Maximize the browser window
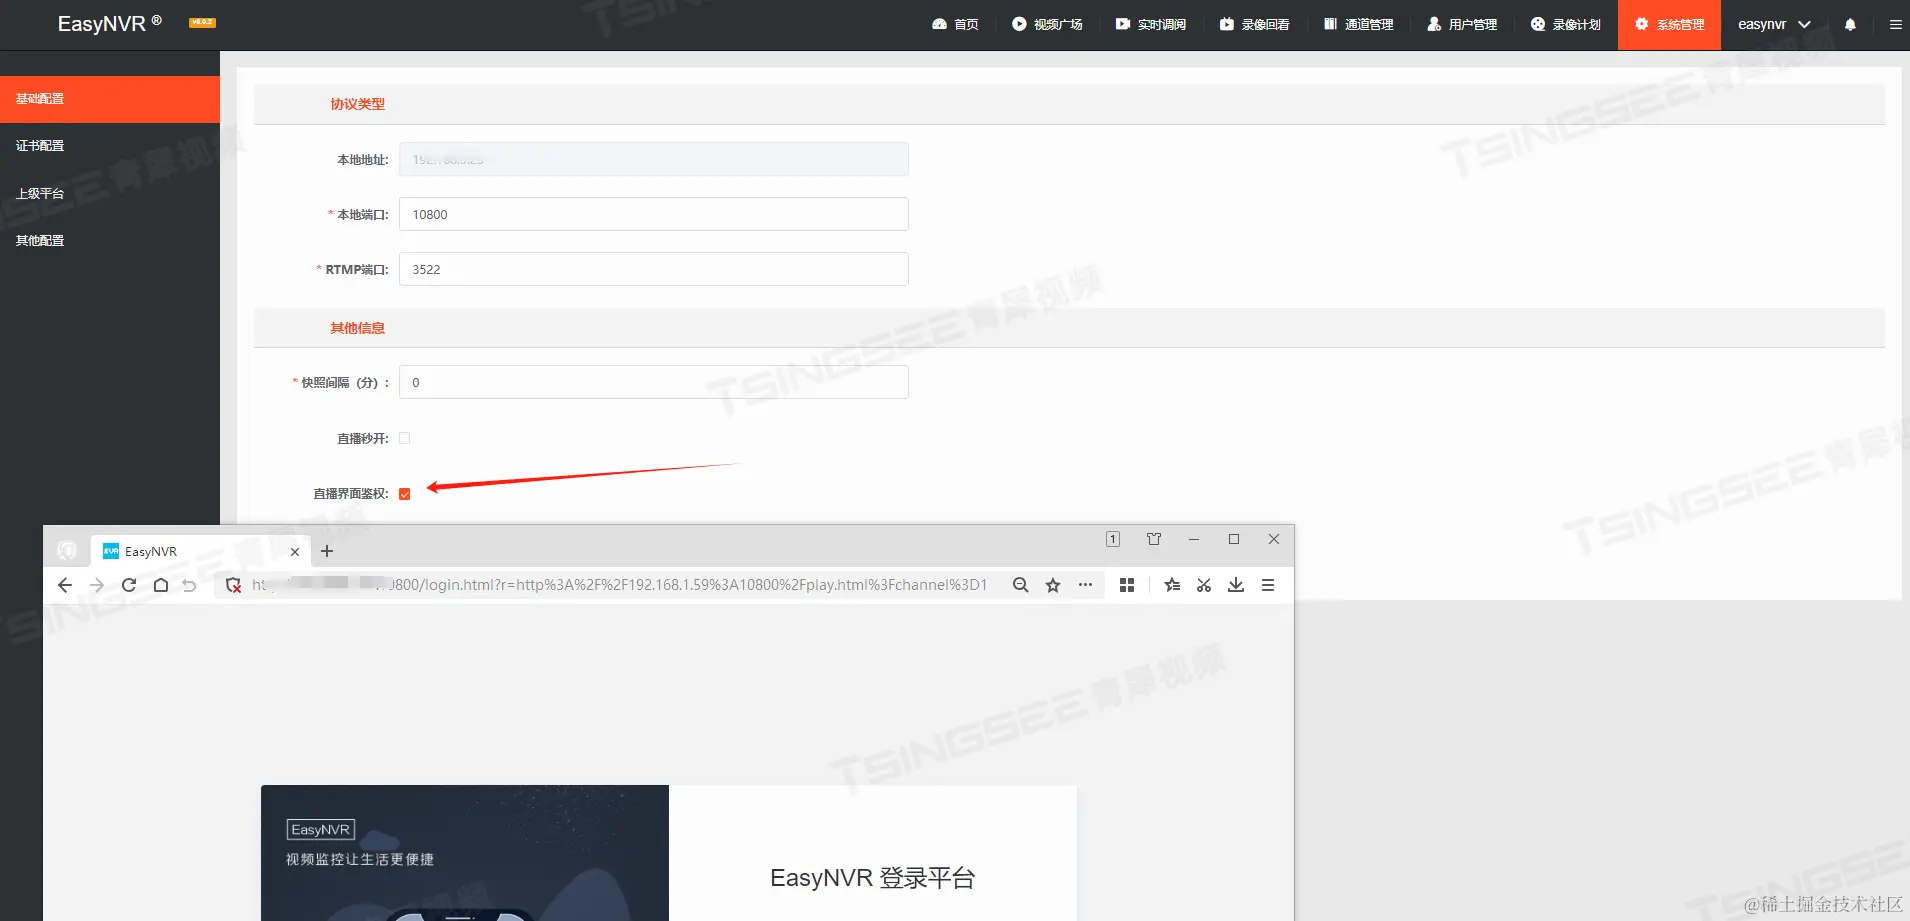1910x921 pixels. (x=1234, y=539)
